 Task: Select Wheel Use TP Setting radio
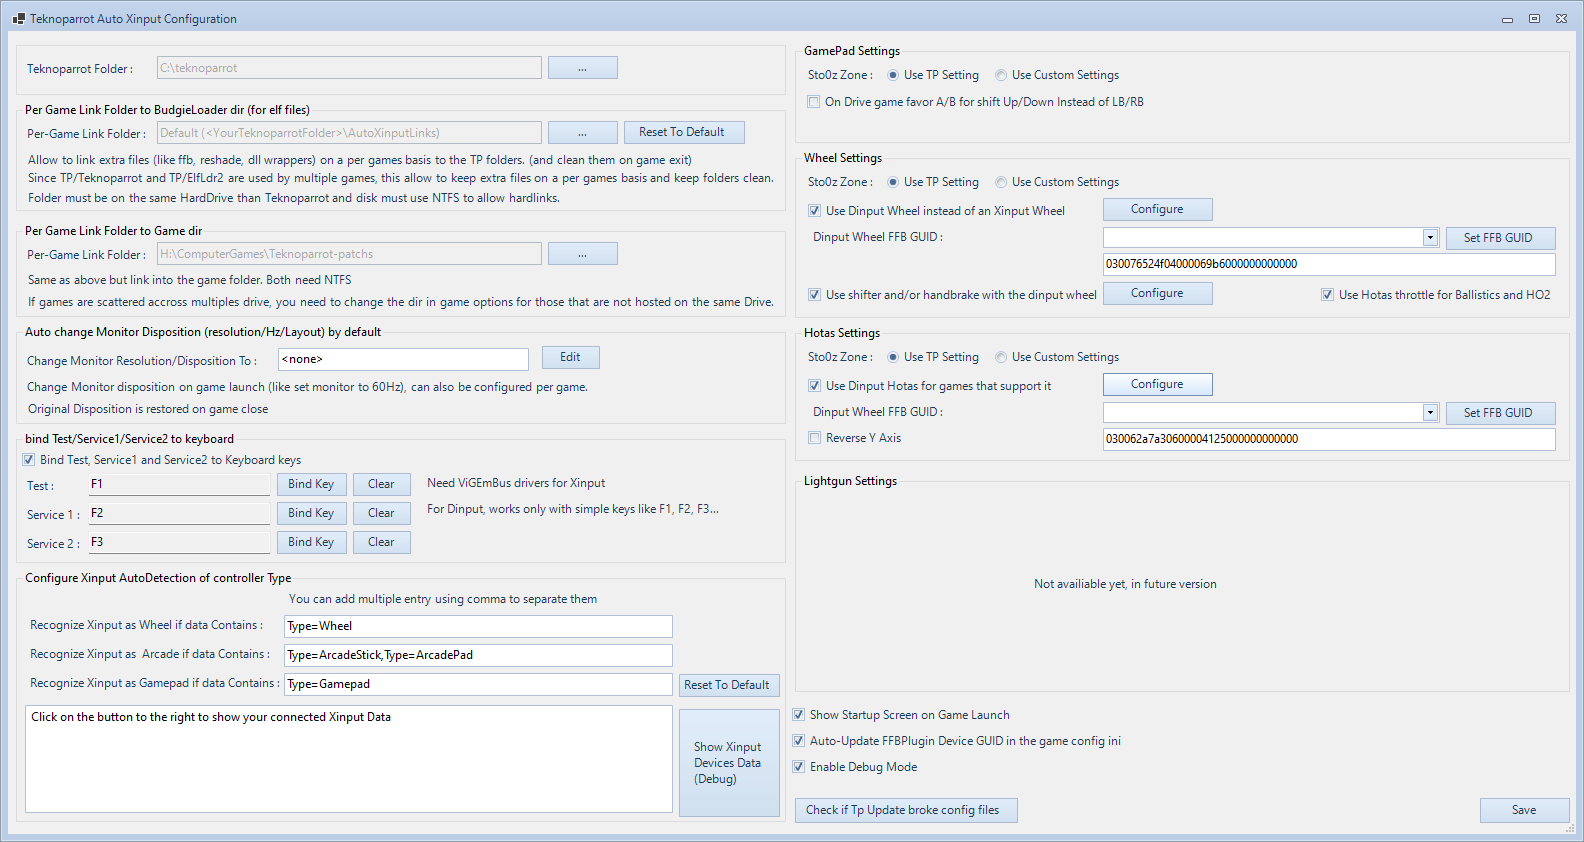pos(893,182)
